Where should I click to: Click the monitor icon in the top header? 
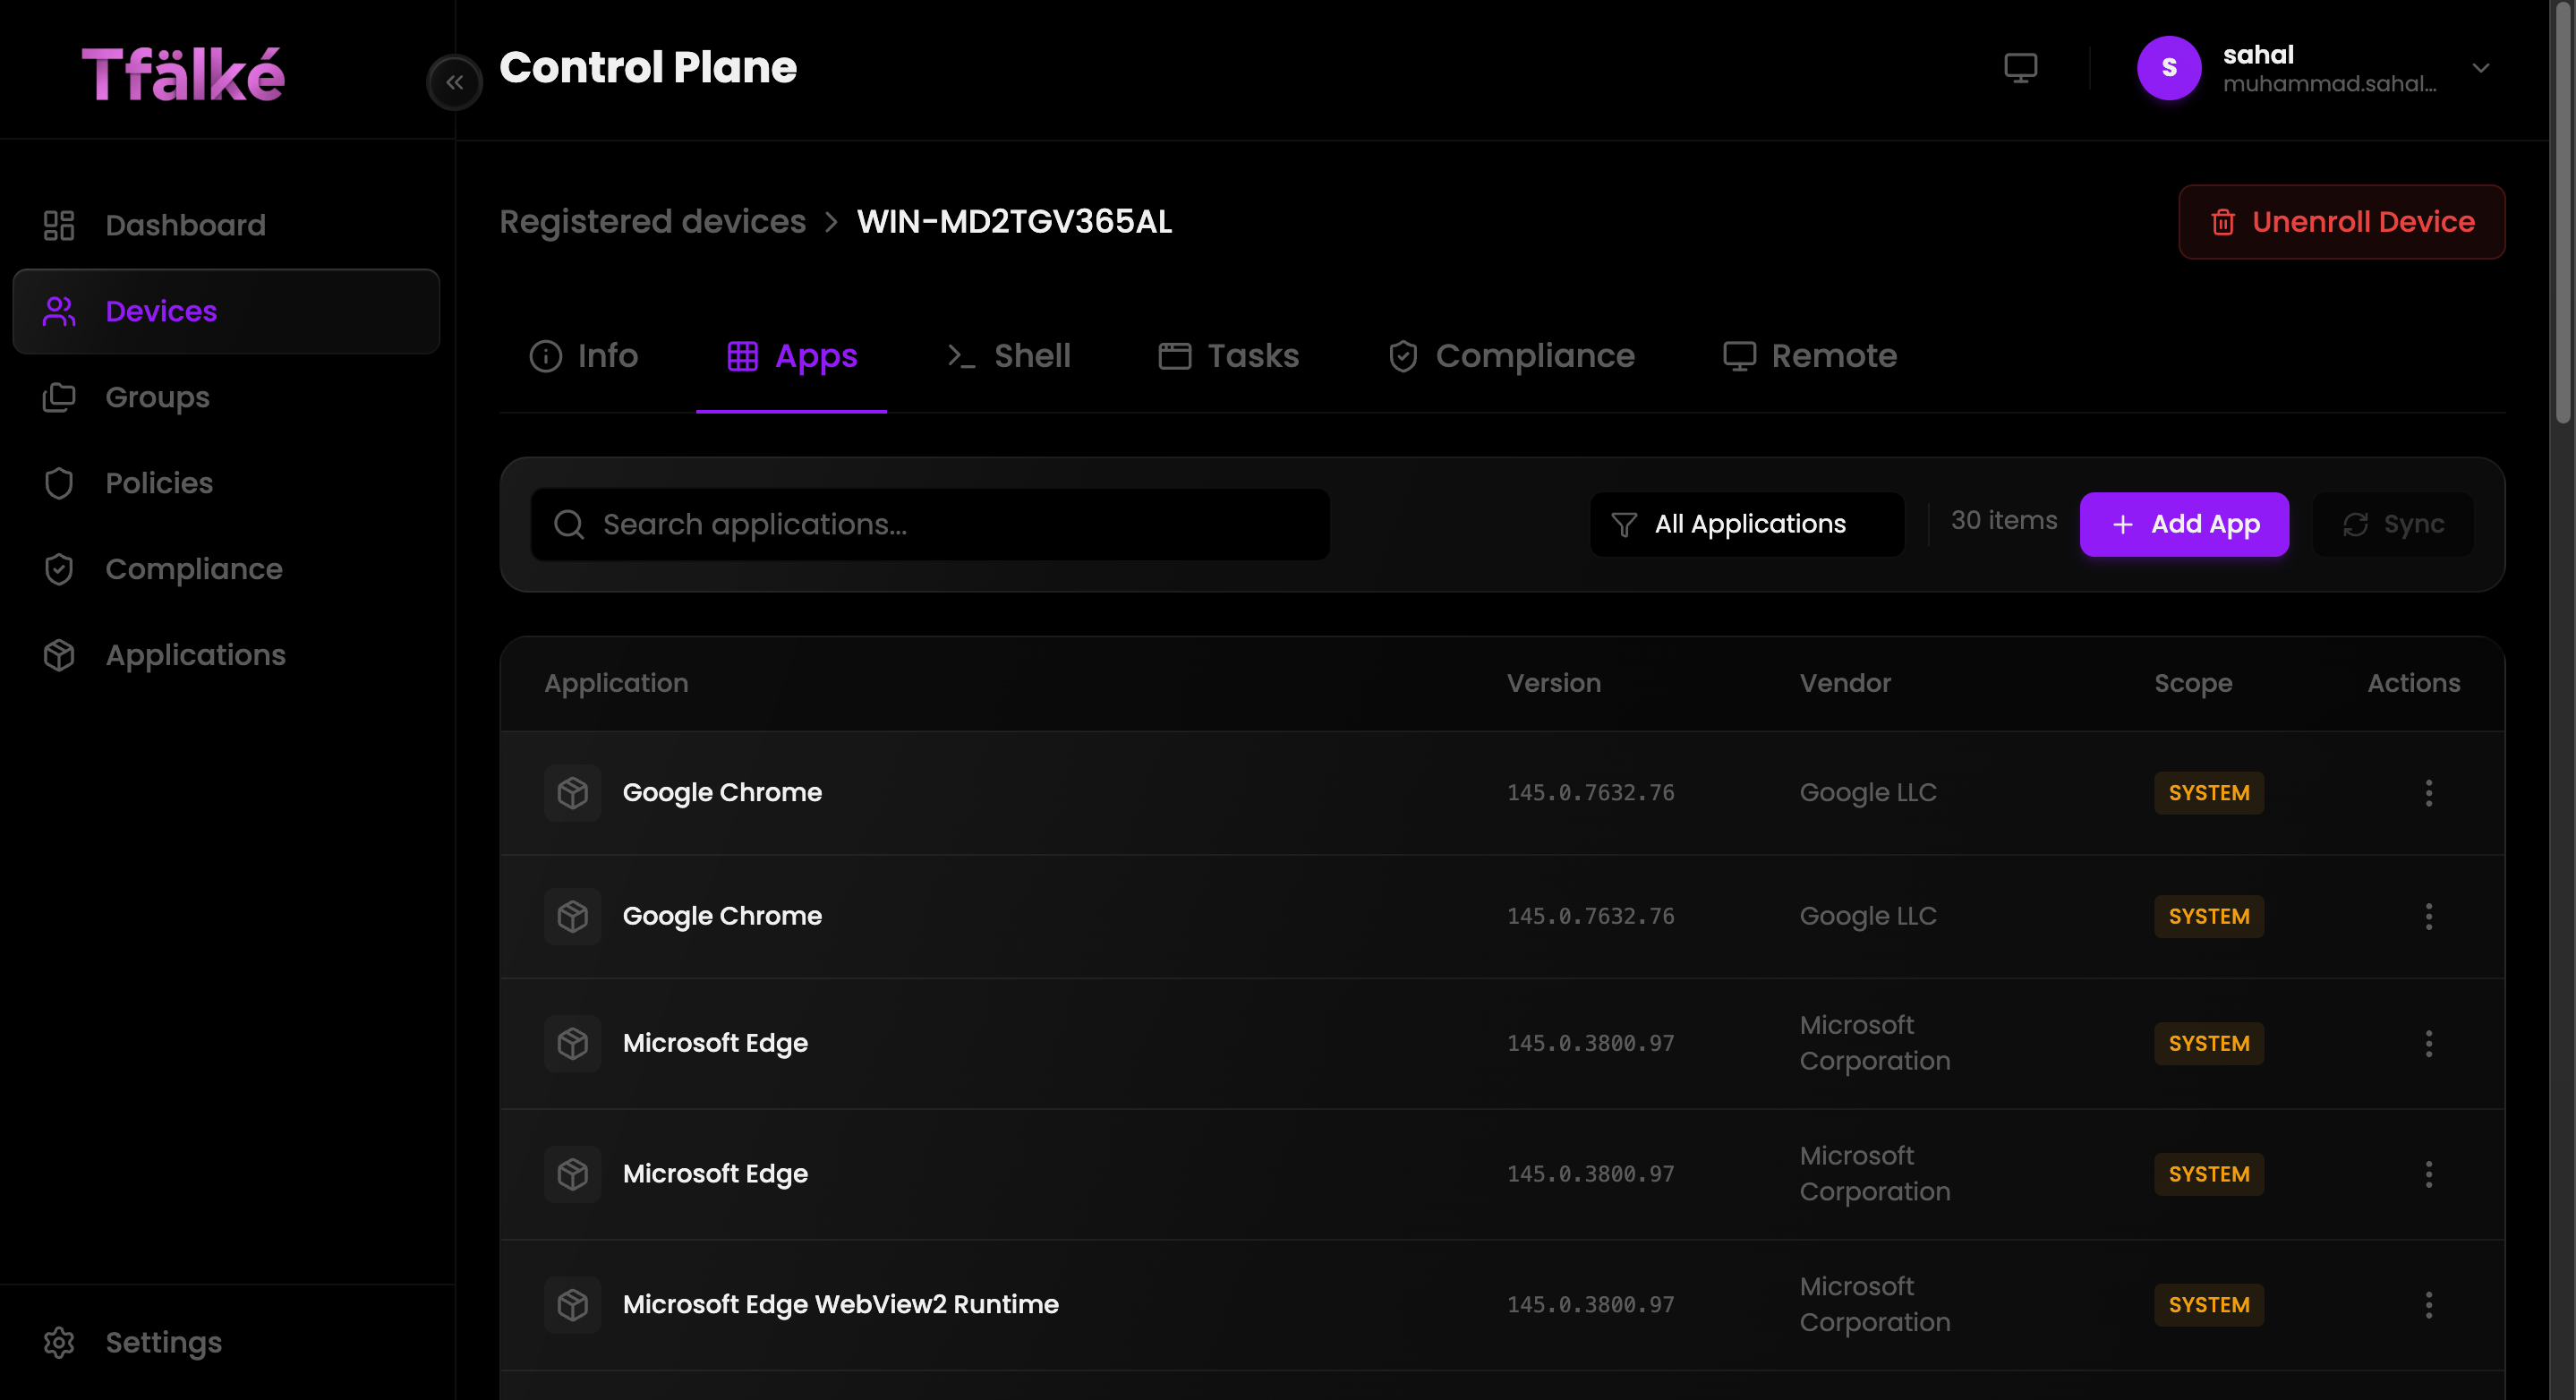coord(2020,68)
